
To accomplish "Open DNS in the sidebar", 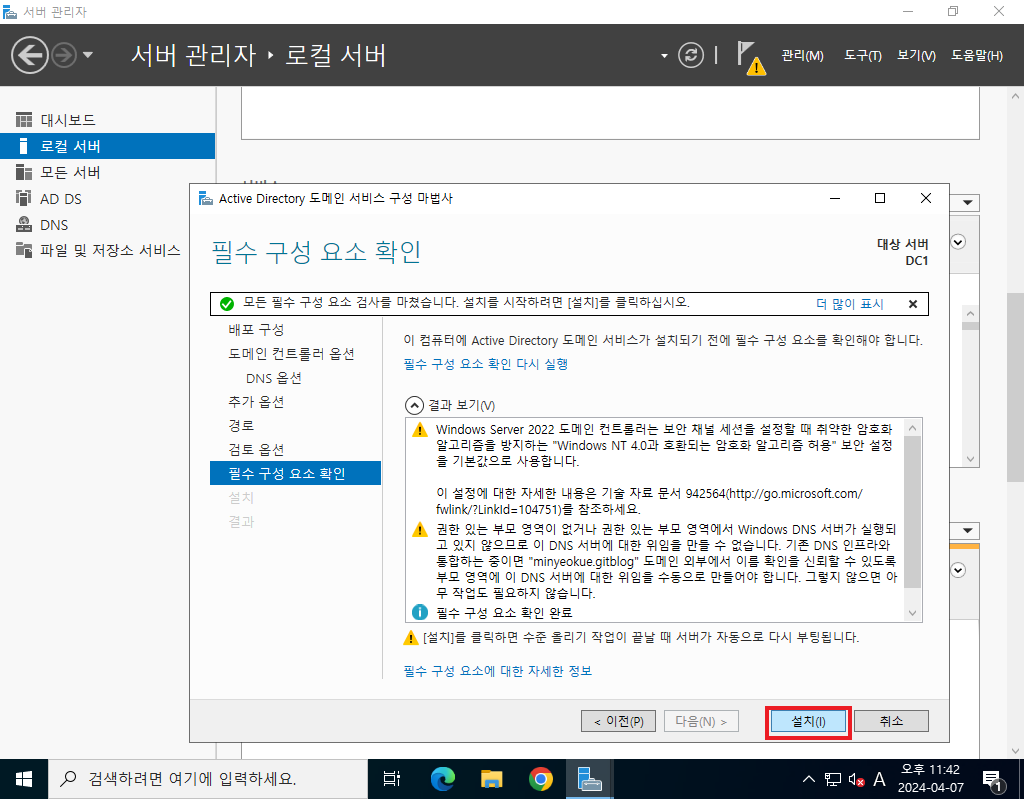I will click(x=108, y=225).
